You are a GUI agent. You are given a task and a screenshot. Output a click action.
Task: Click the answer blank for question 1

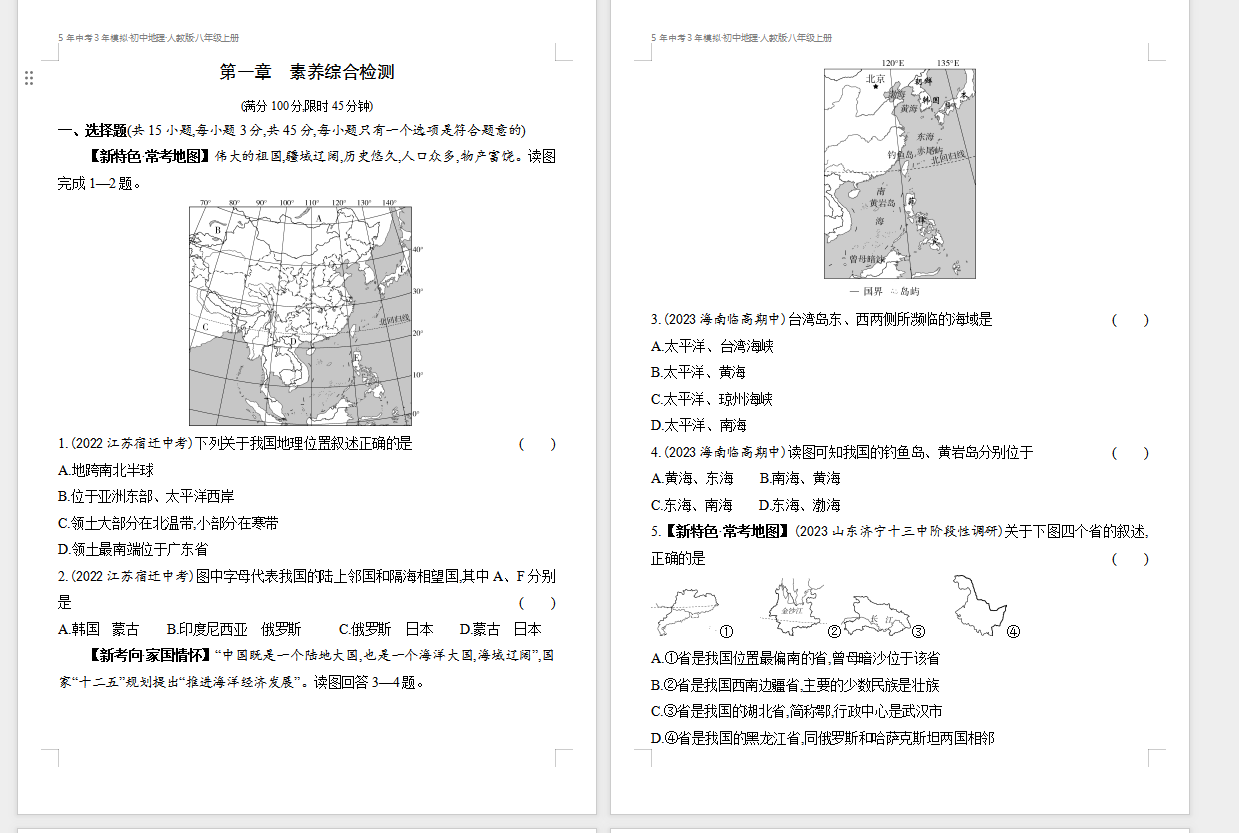(537, 443)
